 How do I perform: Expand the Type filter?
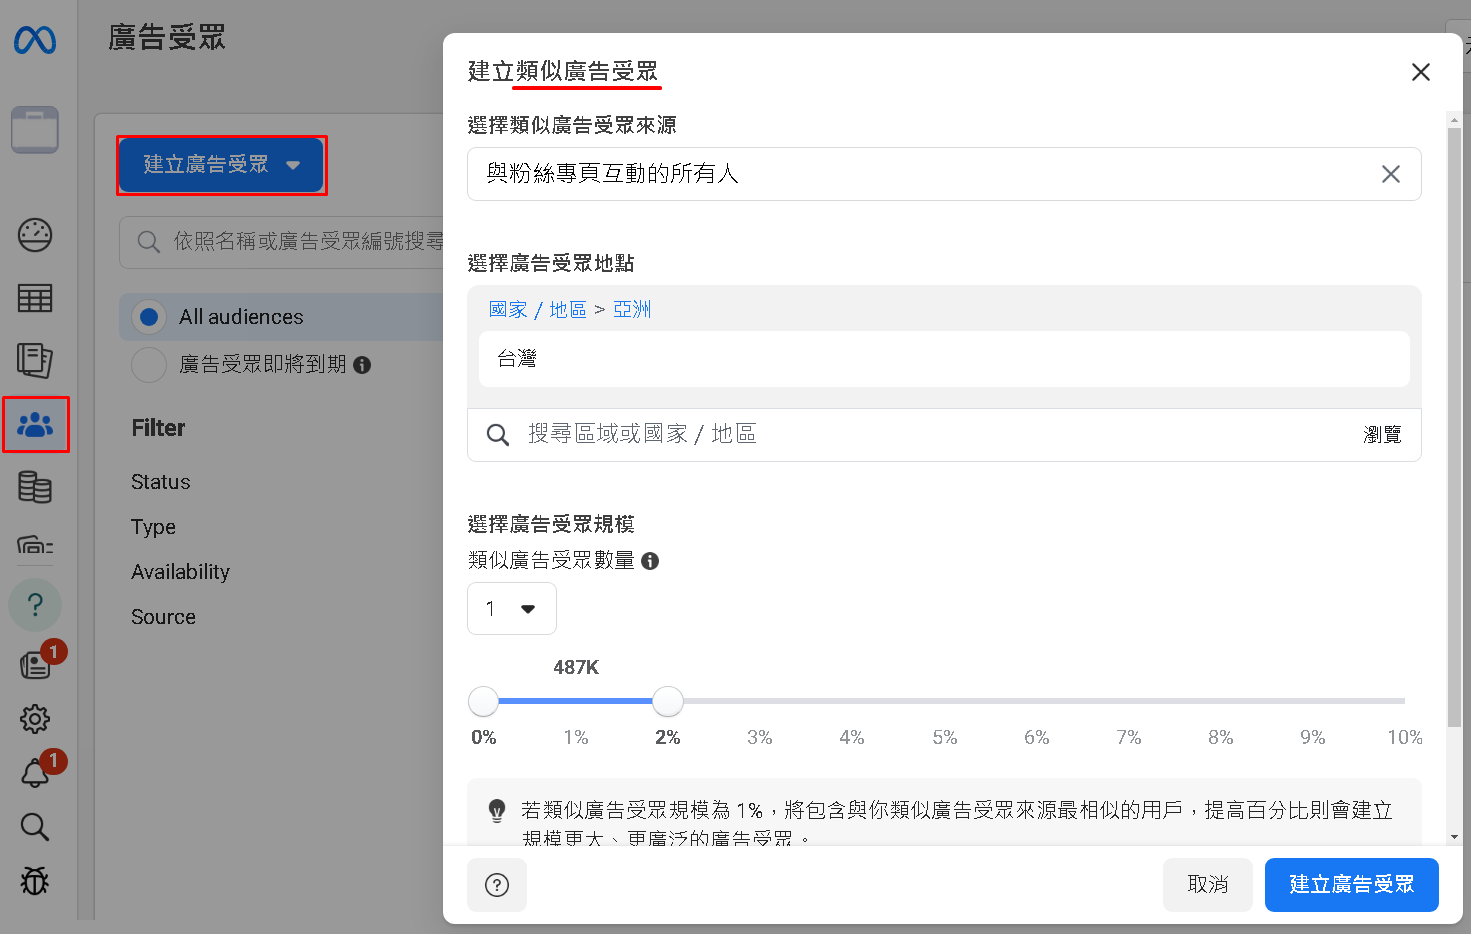153,527
